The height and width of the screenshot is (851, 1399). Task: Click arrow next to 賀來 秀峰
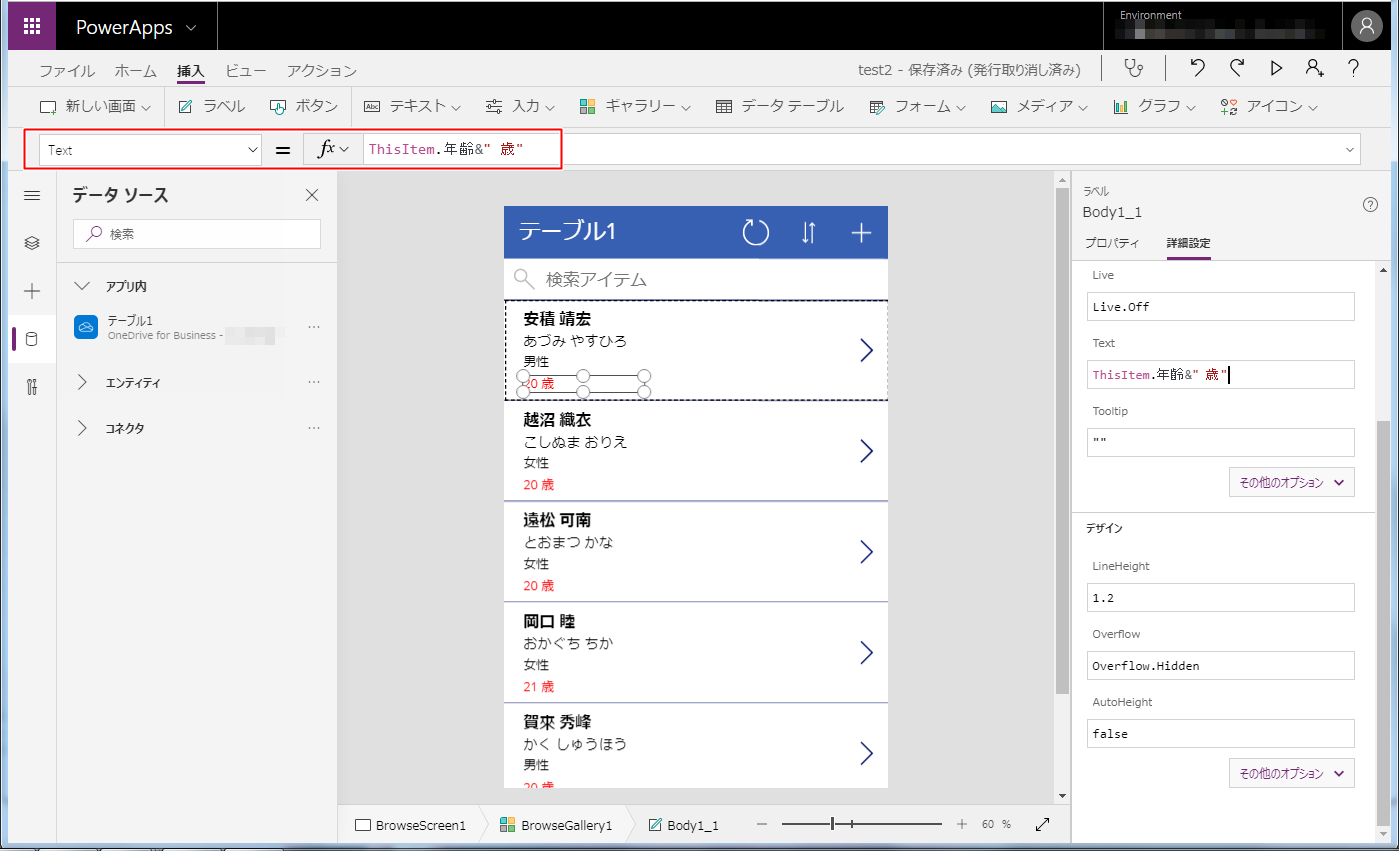coord(867,753)
